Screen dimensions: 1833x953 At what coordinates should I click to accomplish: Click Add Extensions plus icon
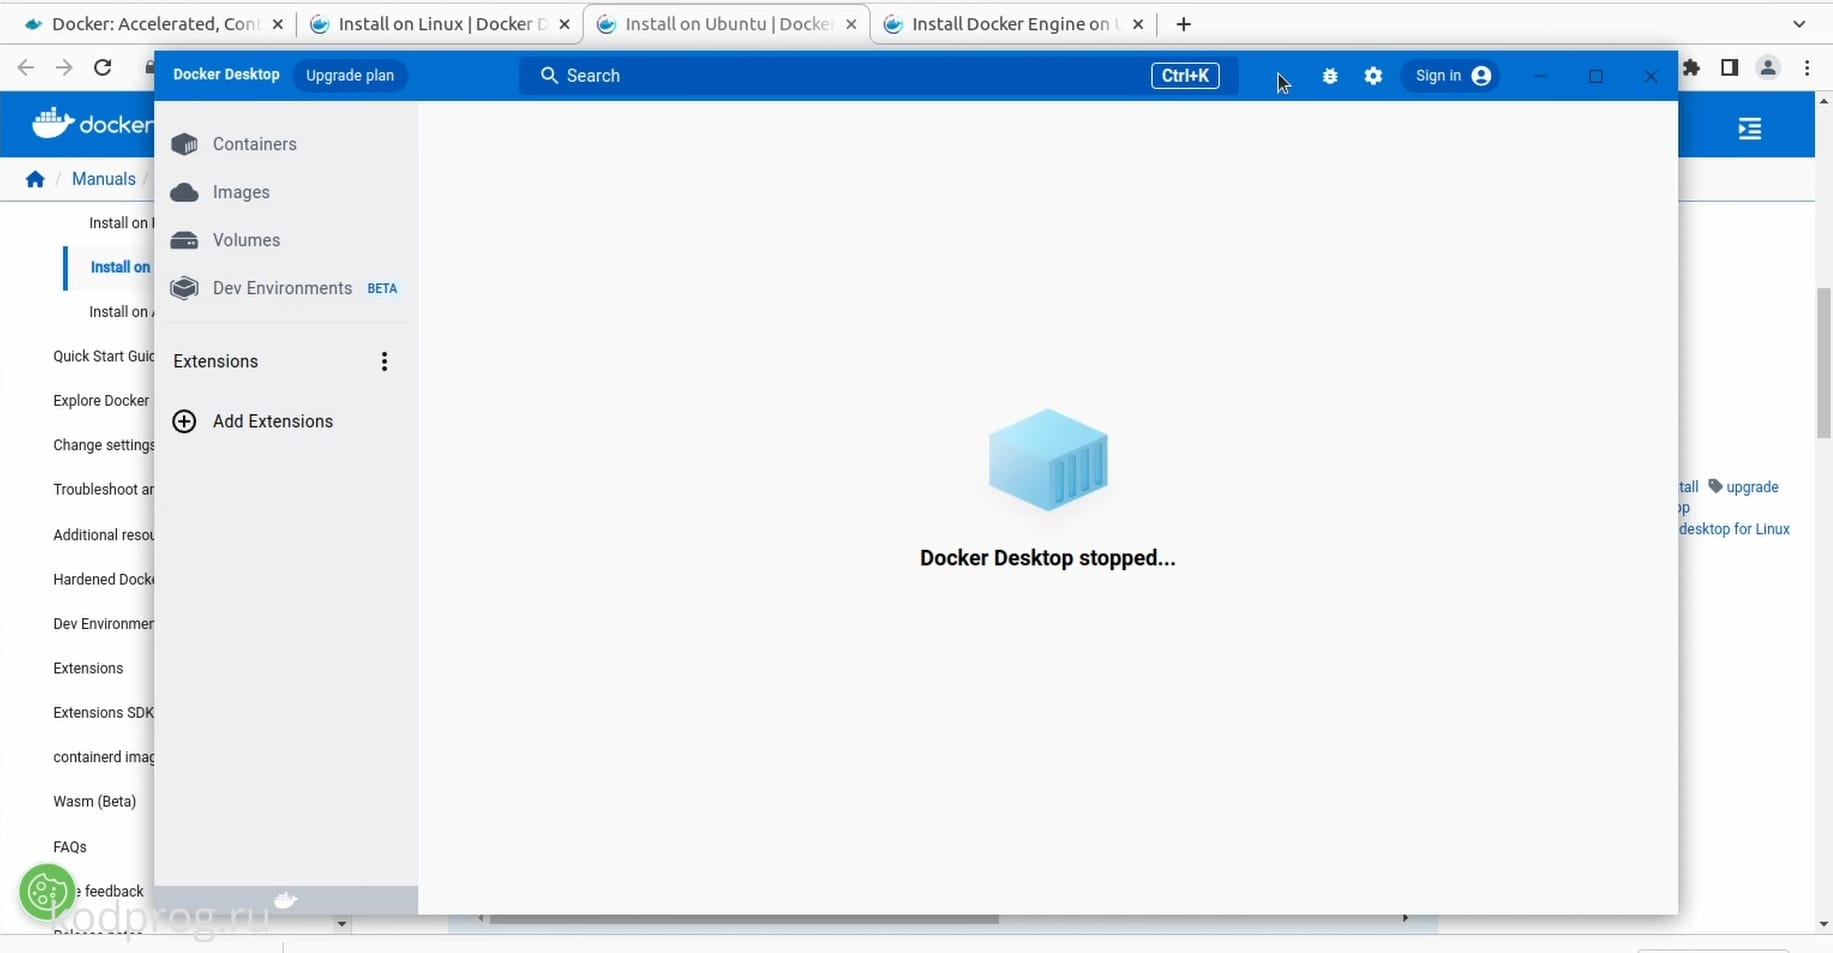coord(184,421)
